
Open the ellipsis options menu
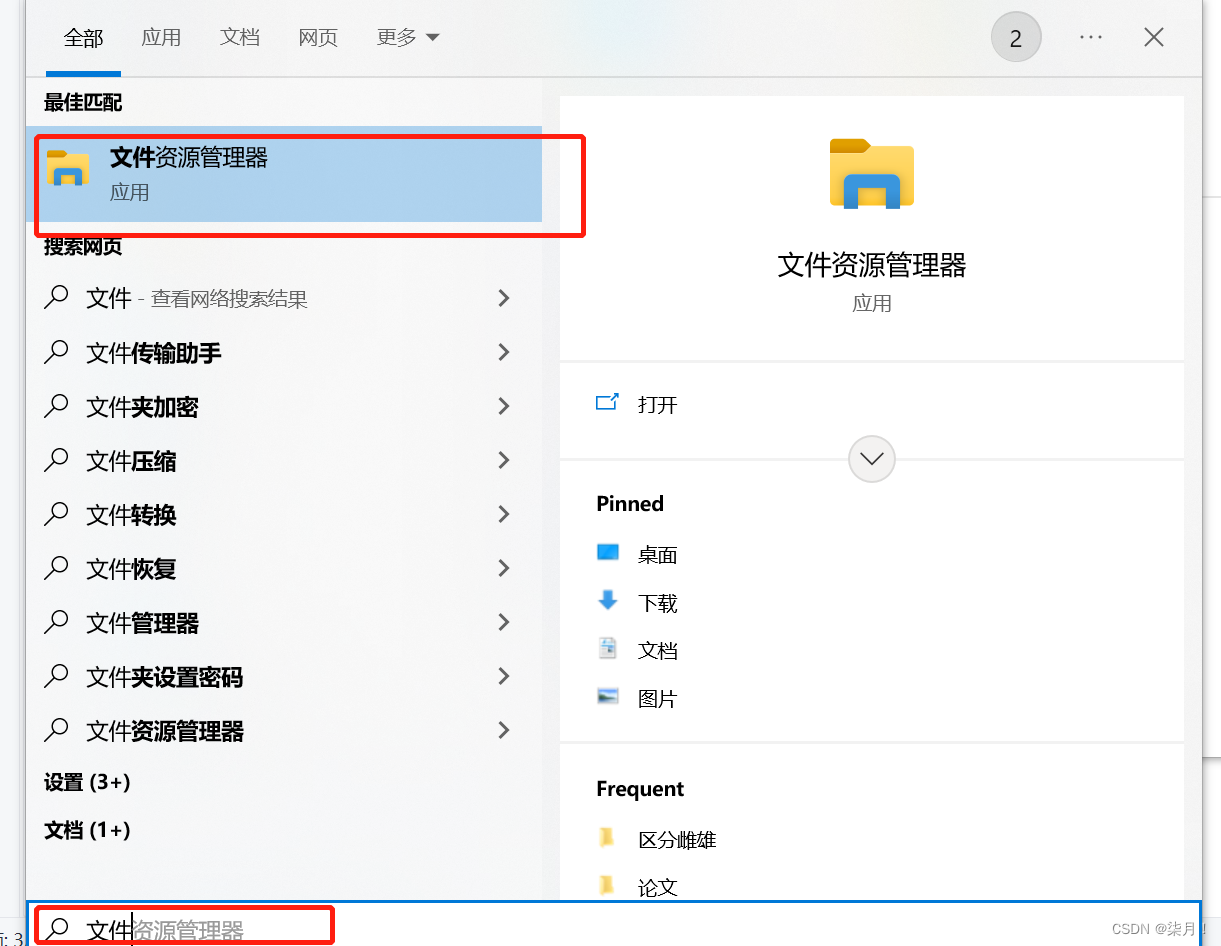tap(1091, 37)
